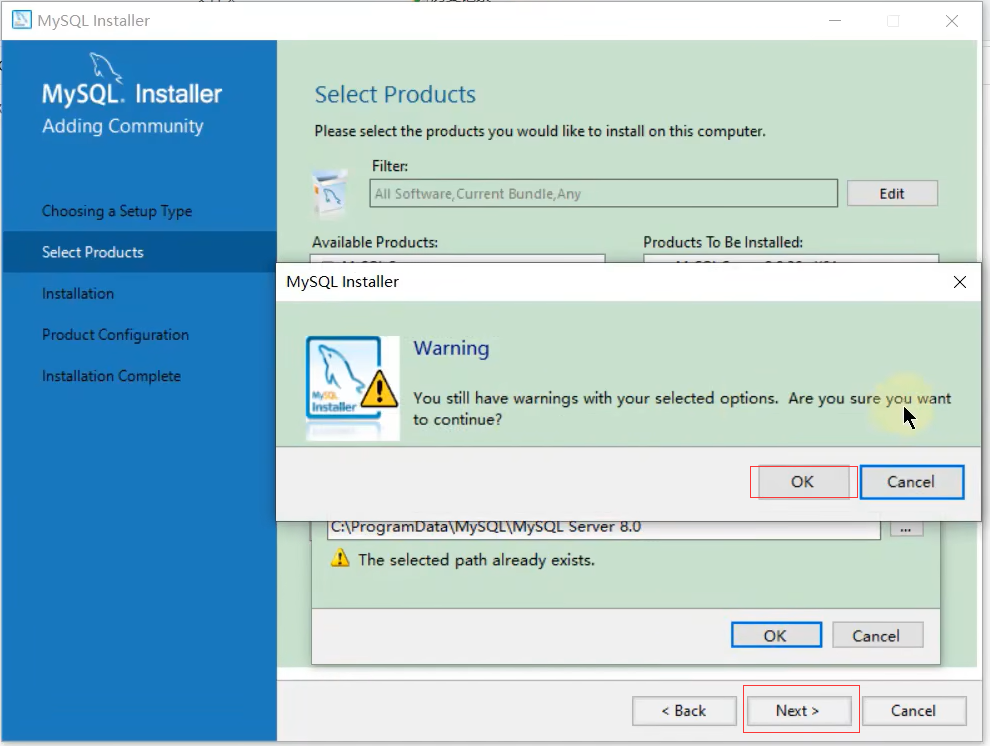Go back with the < Back button
This screenshot has height=746, width=990.
coord(685,711)
